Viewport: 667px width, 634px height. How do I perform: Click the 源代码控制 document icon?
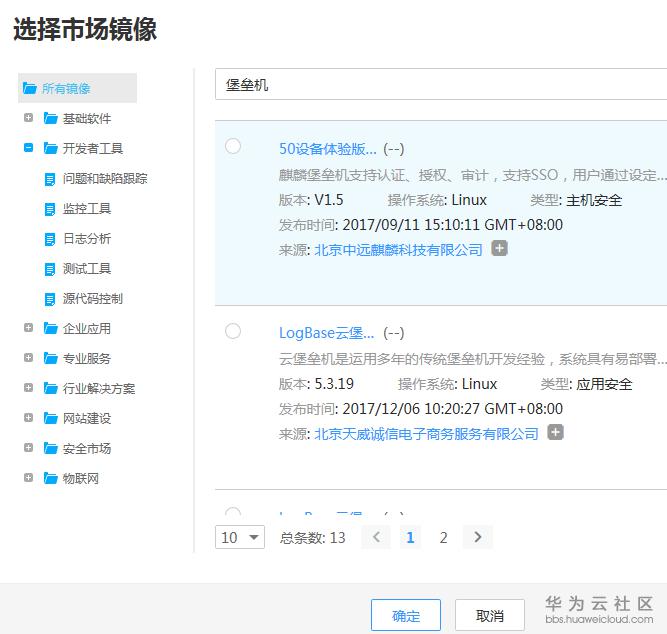50,299
